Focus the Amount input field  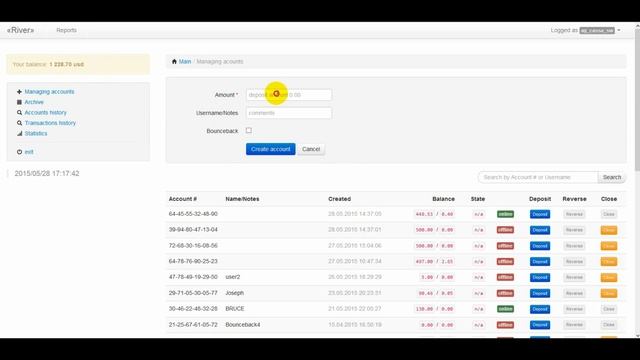click(289, 95)
